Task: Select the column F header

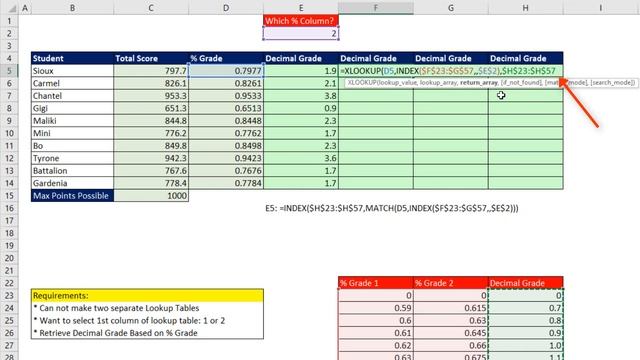Action: tap(376, 7)
